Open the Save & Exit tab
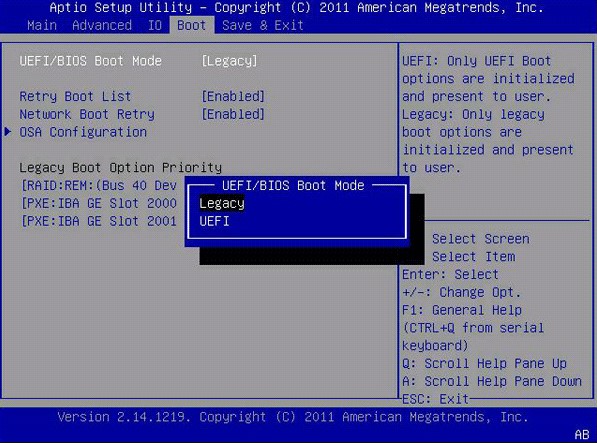This screenshot has height=443, width=597. point(263,25)
